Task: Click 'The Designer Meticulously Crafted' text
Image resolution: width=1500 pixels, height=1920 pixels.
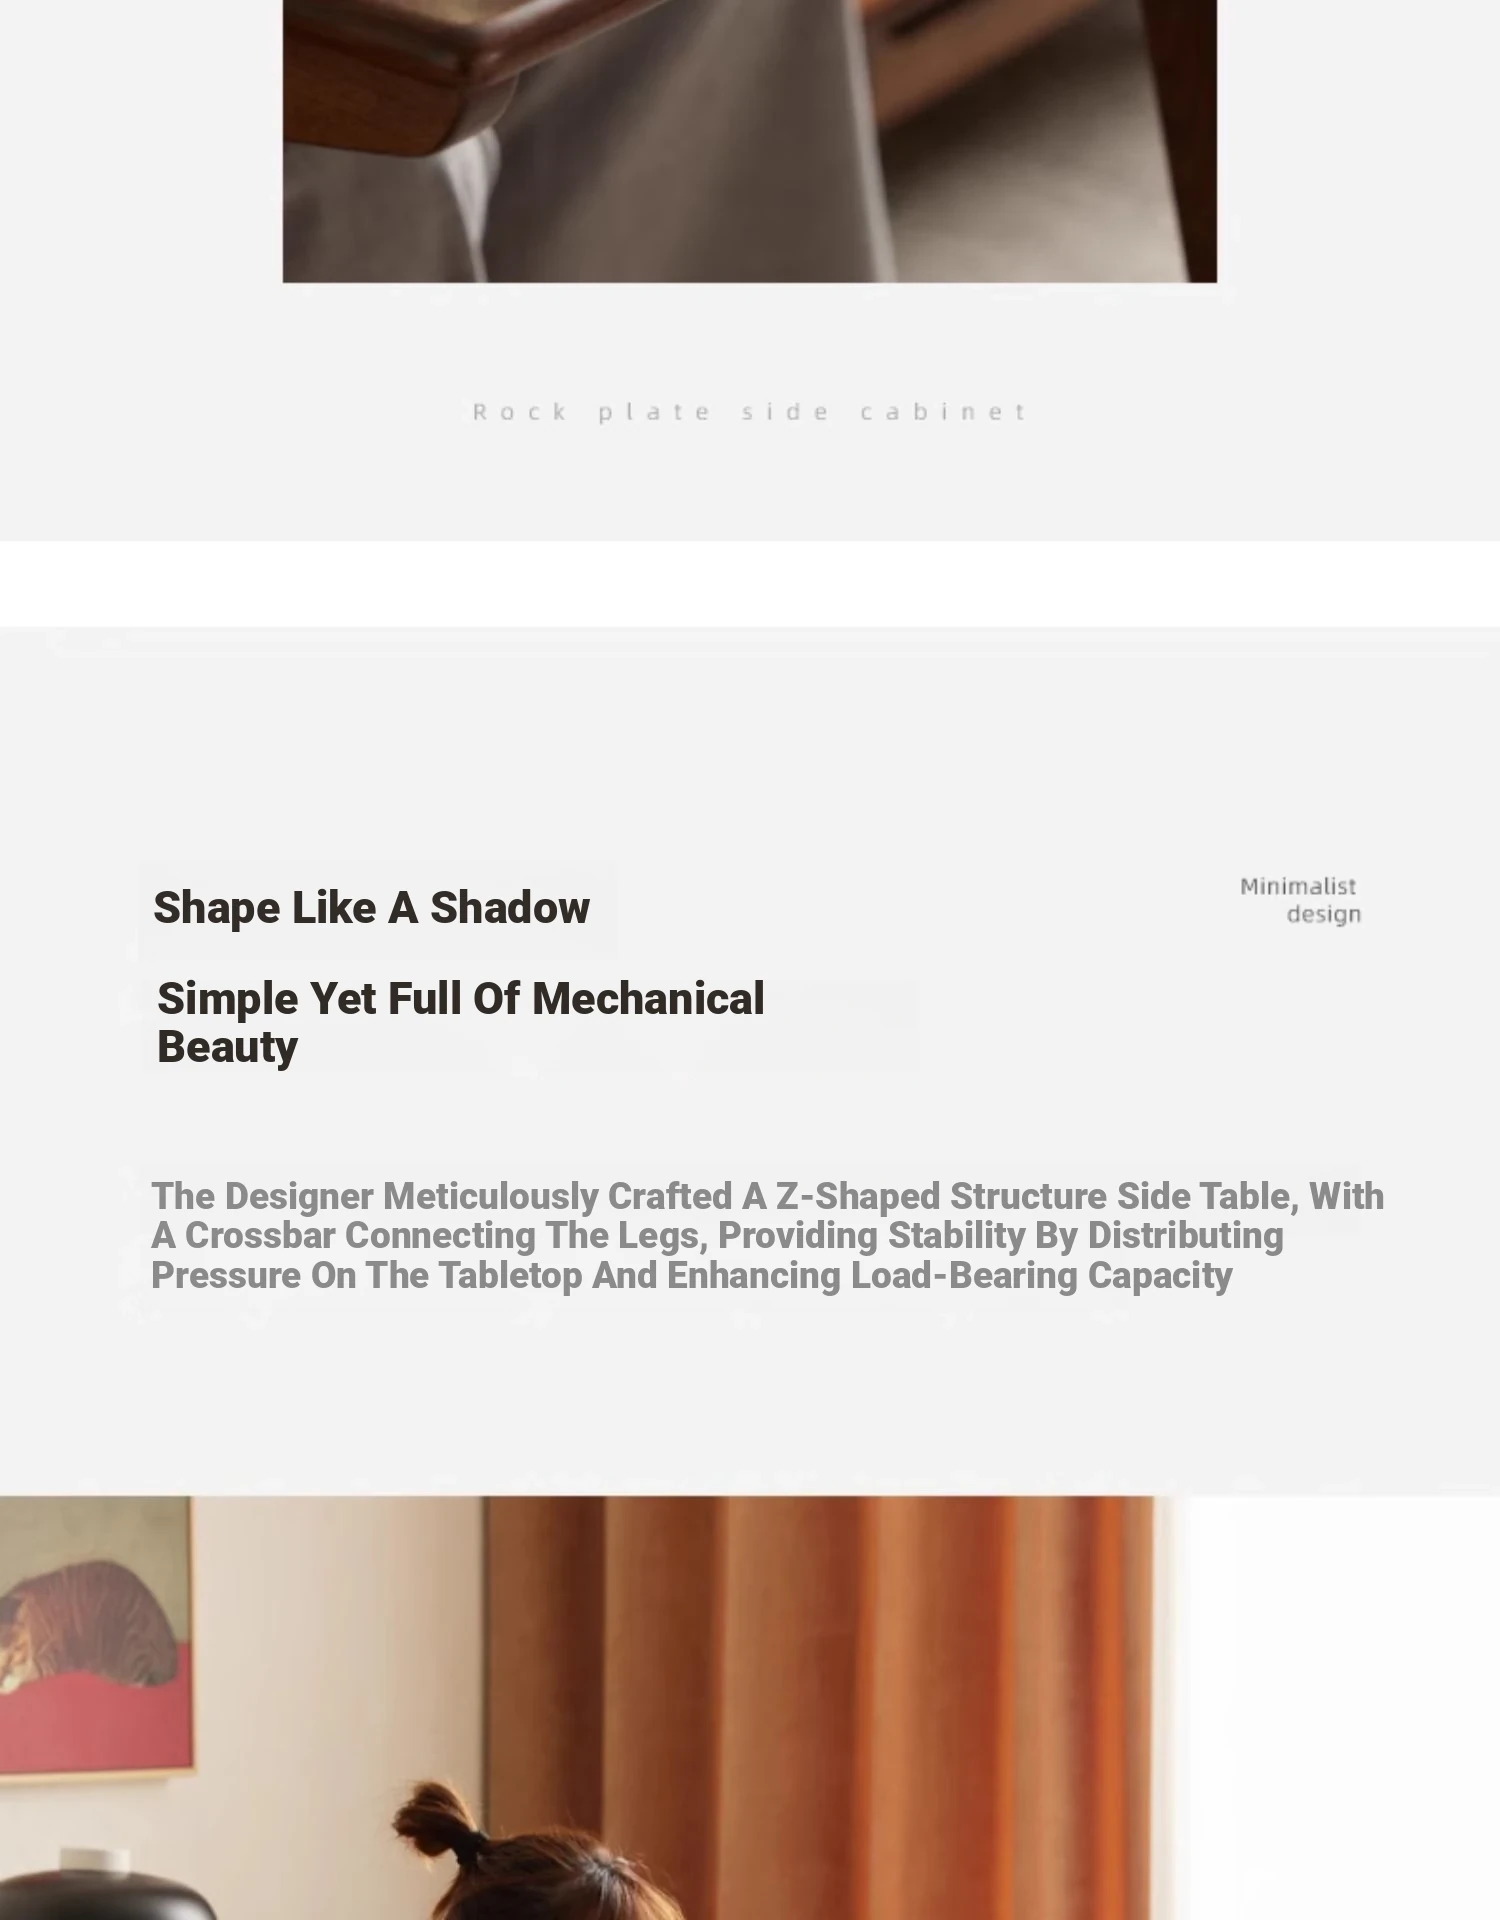Action: [441, 1196]
